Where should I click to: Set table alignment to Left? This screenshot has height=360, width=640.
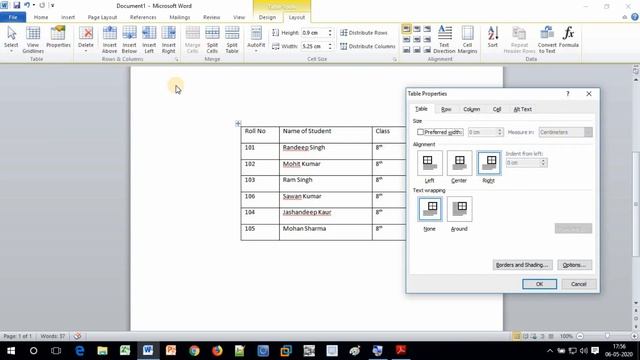(x=429, y=163)
